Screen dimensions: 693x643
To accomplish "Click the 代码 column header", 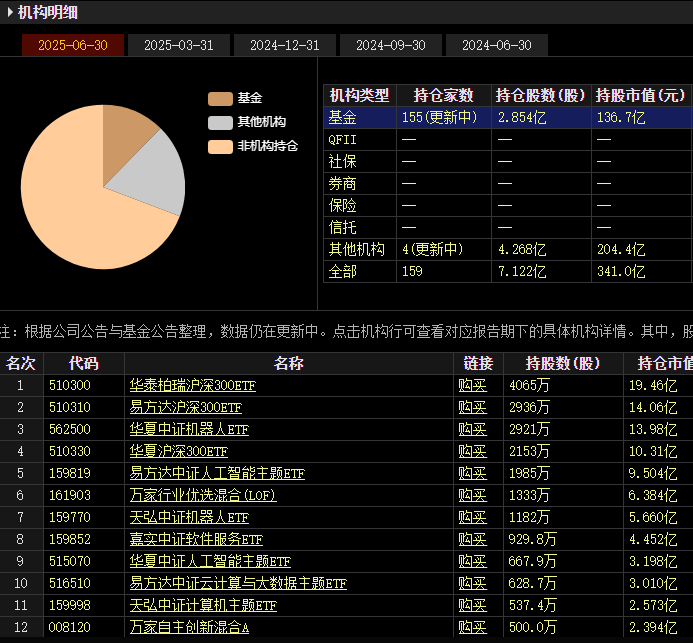I will click(84, 363).
